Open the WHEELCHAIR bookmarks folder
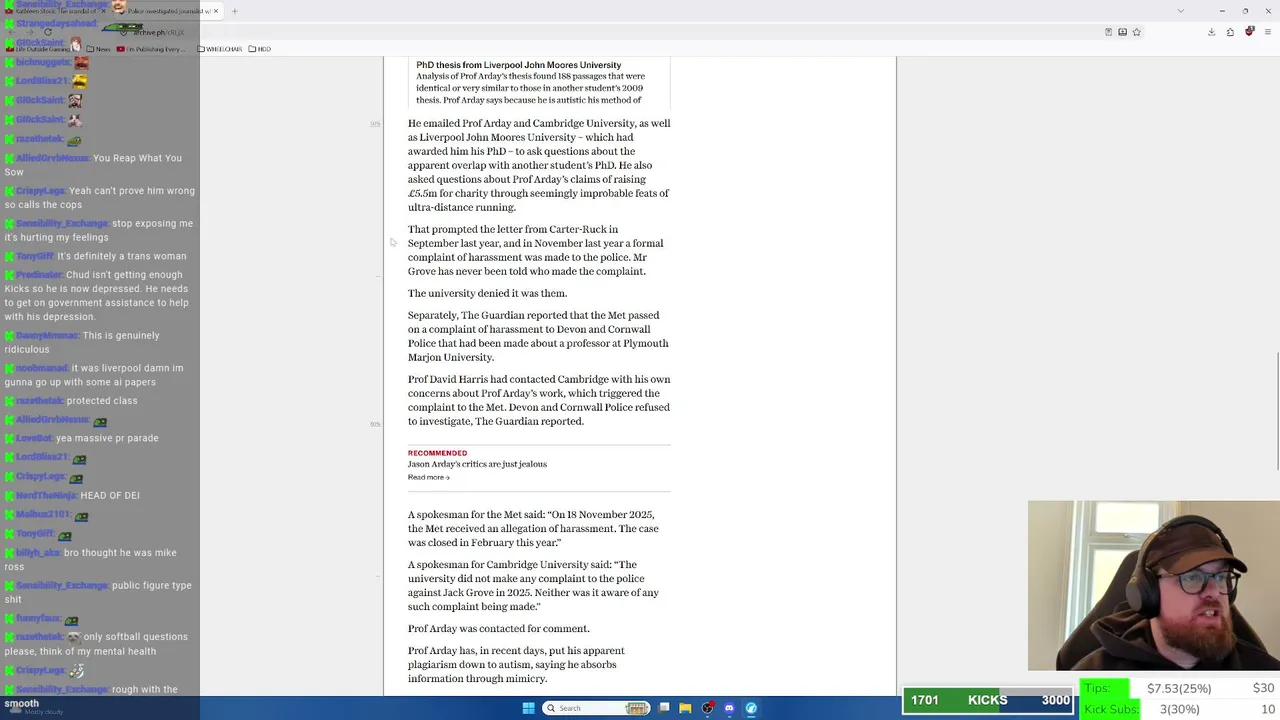The height and width of the screenshot is (720, 1280). 220,49
